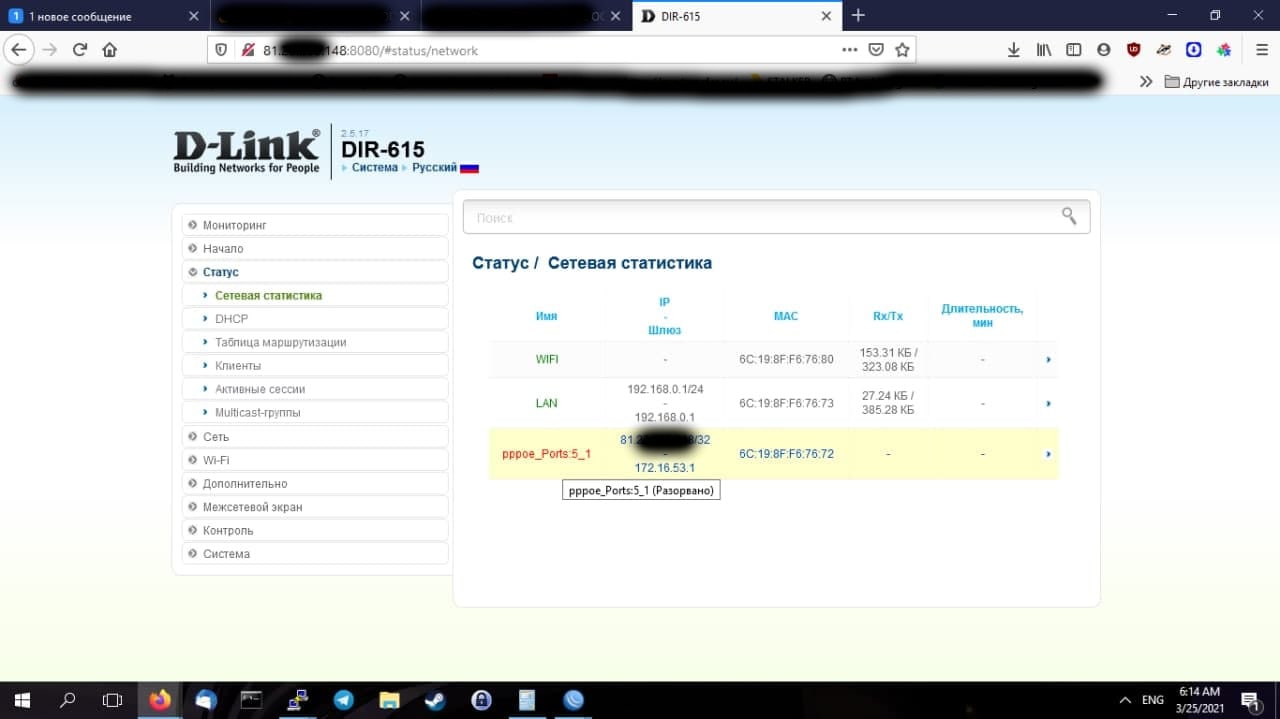Open the Windows Start menu
This screenshot has height=719, width=1280.
tap(20, 700)
